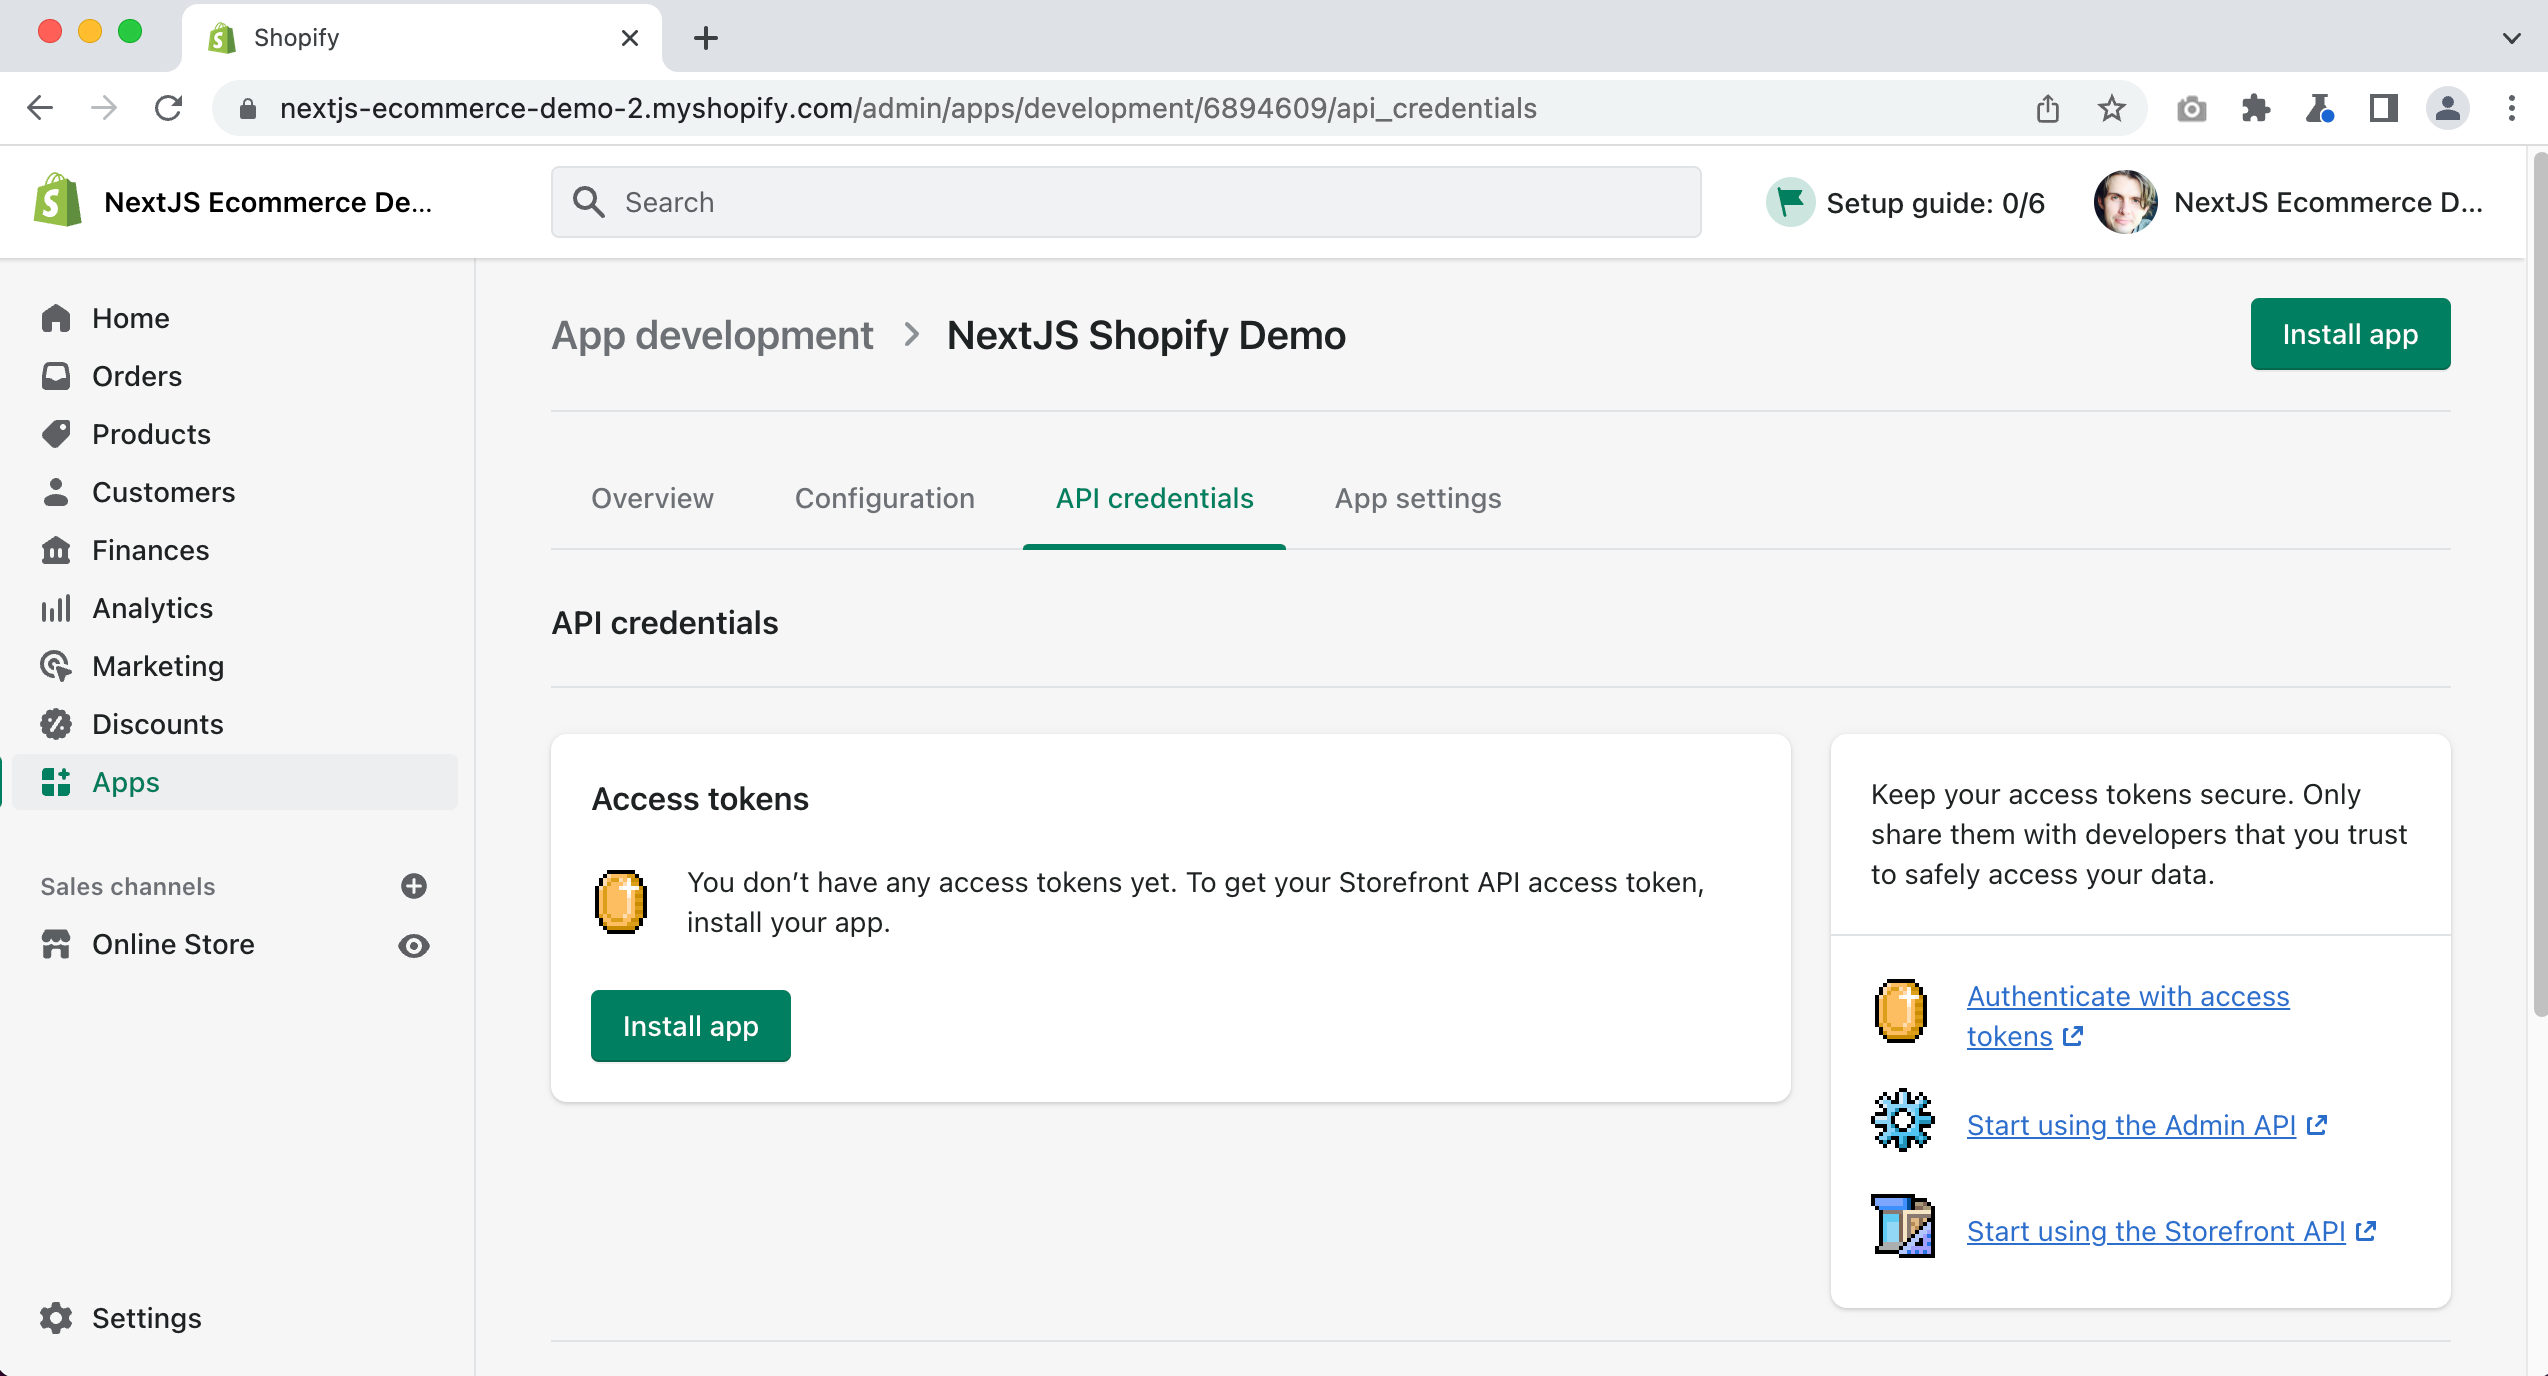The height and width of the screenshot is (1376, 2548).
Task: Open the Chrome profile icon
Action: point(2448,108)
